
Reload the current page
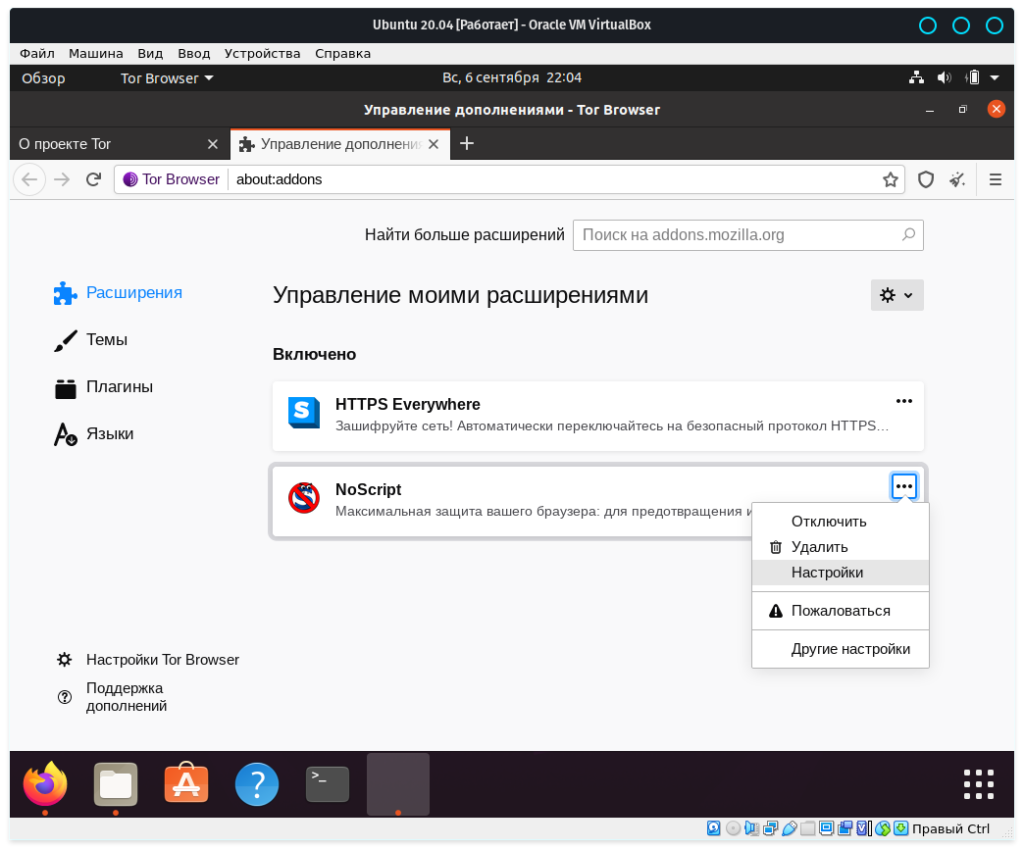(x=93, y=180)
